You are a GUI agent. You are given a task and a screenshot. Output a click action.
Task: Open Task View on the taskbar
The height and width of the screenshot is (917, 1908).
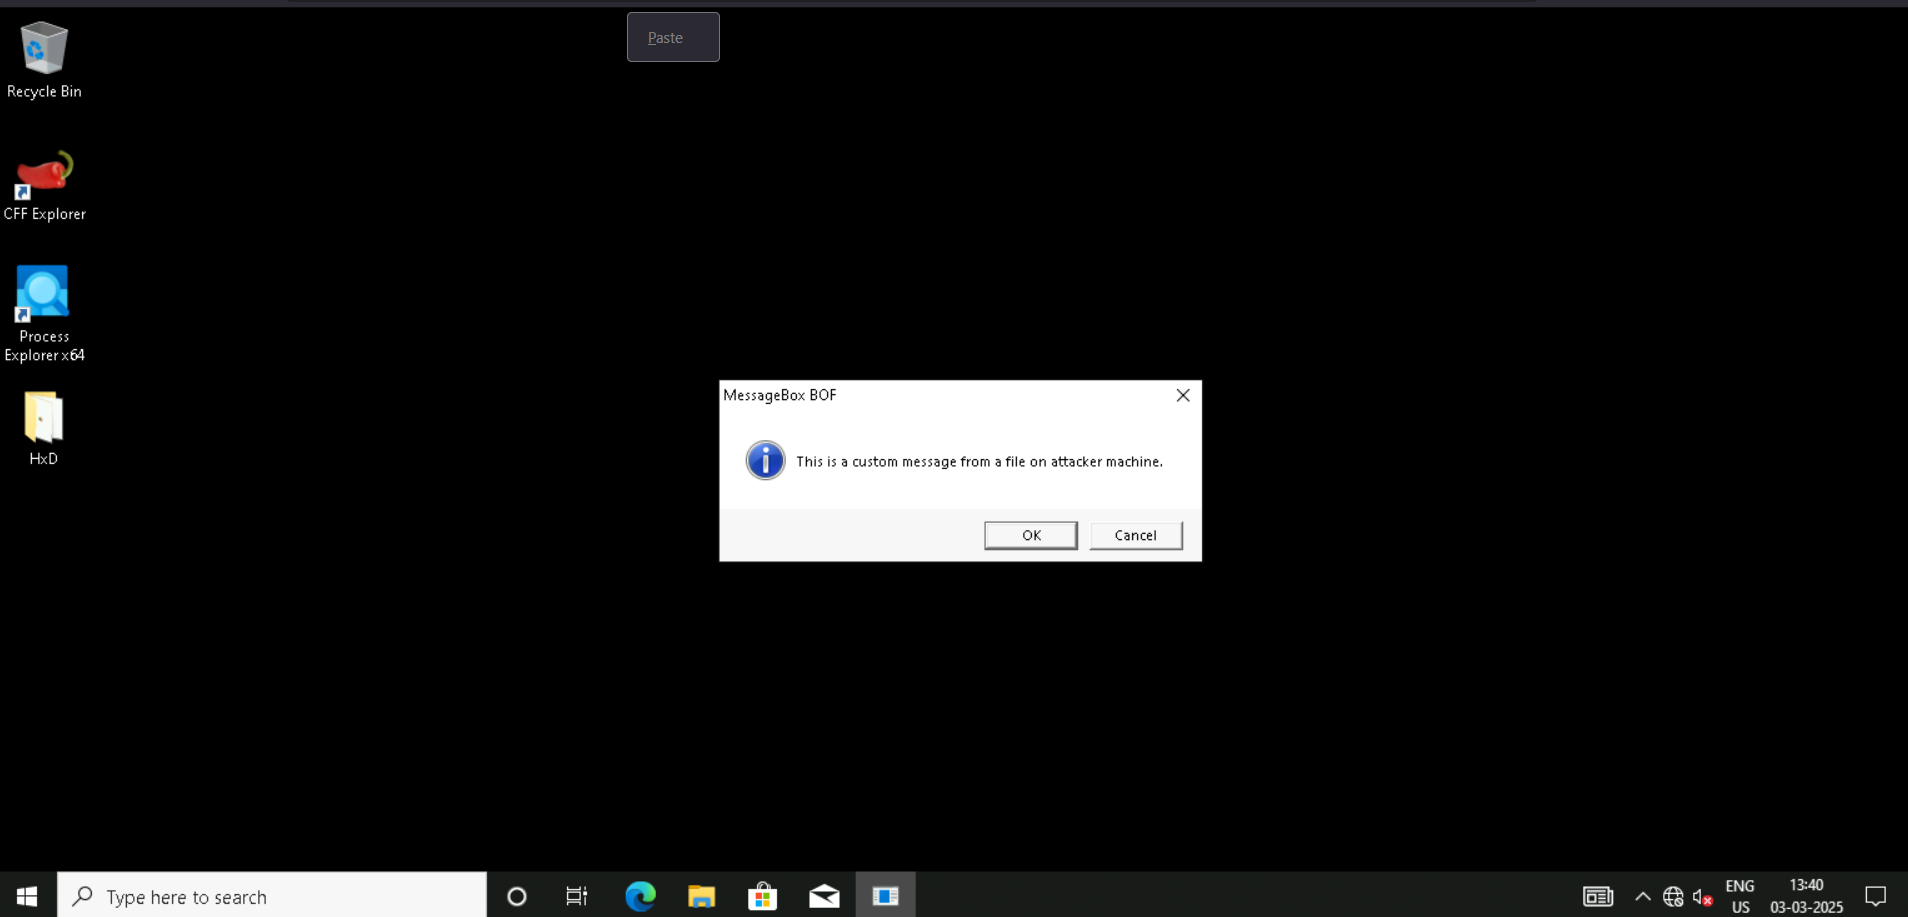(577, 896)
